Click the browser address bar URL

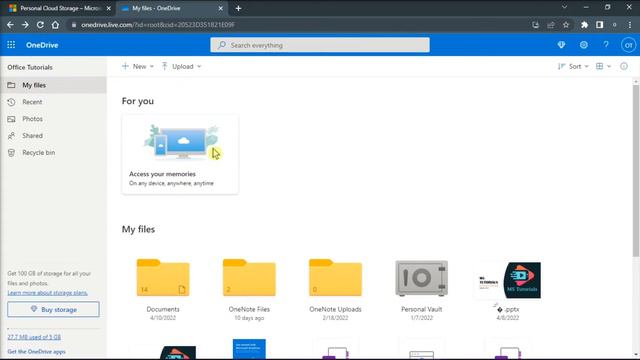click(x=158, y=25)
